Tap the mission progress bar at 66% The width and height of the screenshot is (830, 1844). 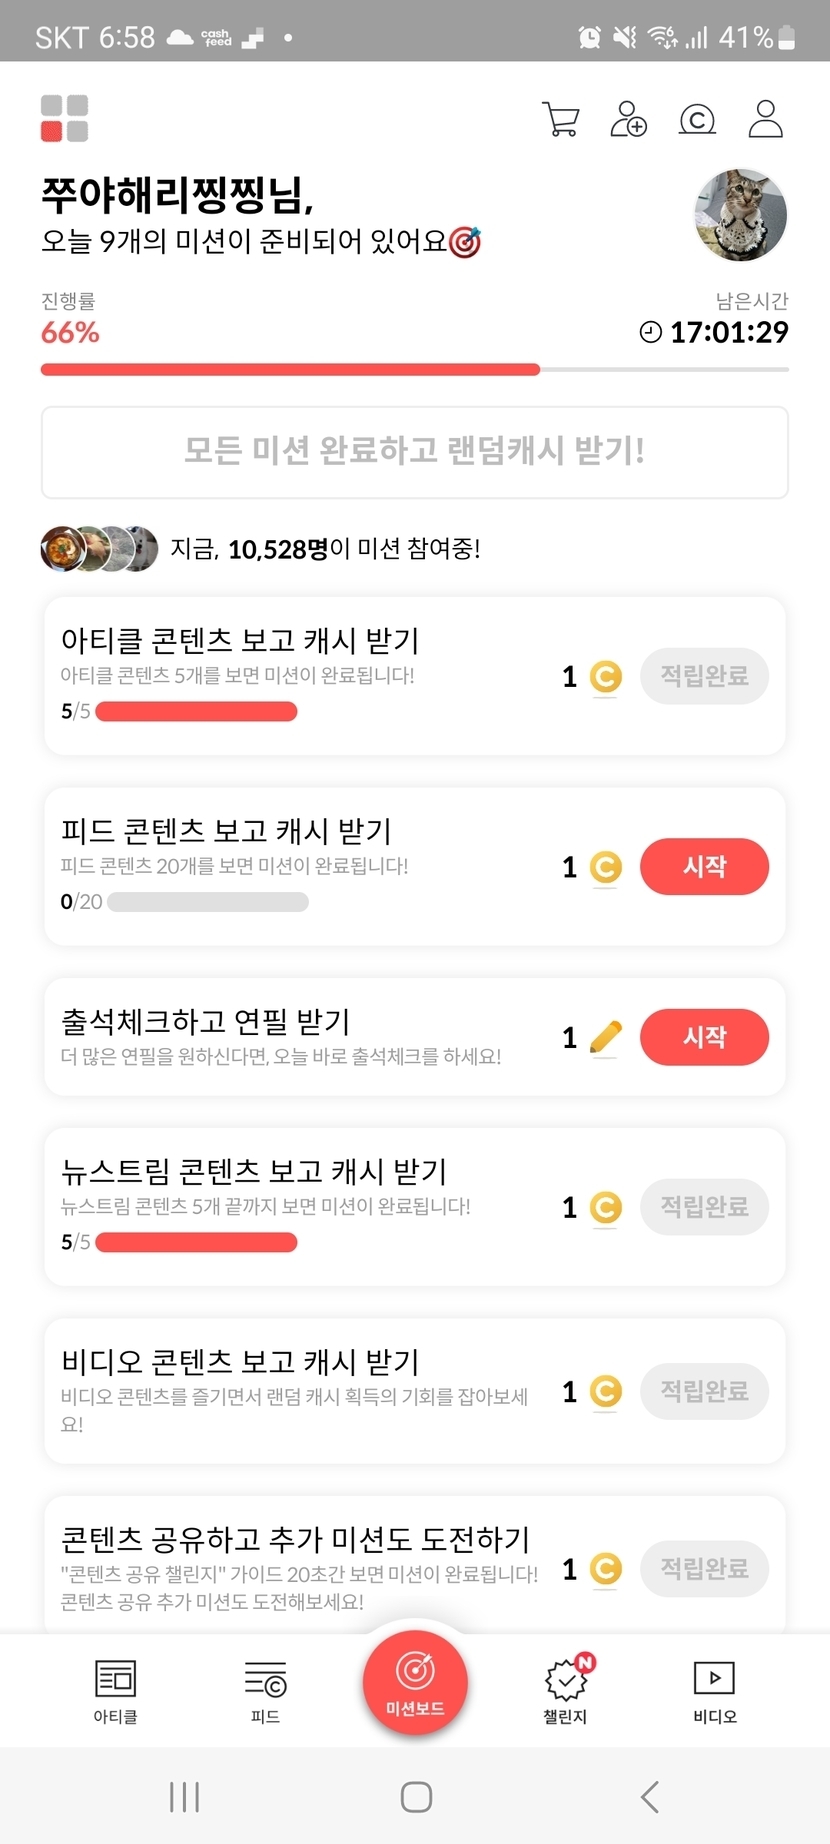[414, 370]
